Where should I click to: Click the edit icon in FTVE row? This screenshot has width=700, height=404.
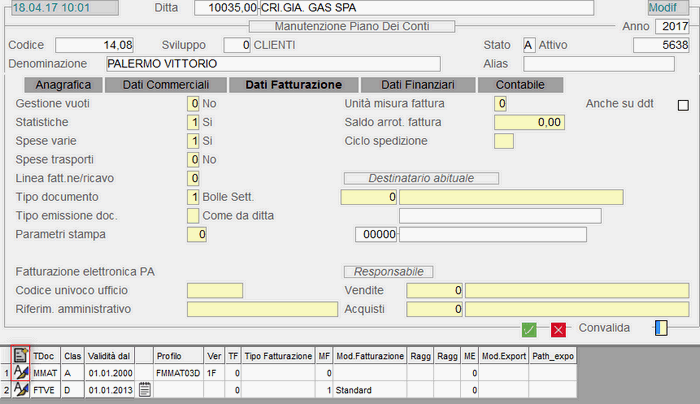(21, 389)
